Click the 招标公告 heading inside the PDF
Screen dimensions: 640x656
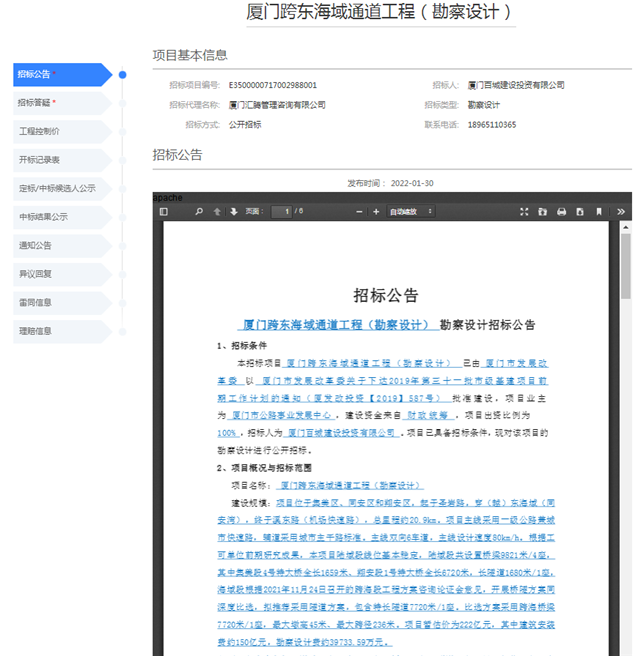(386, 295)
